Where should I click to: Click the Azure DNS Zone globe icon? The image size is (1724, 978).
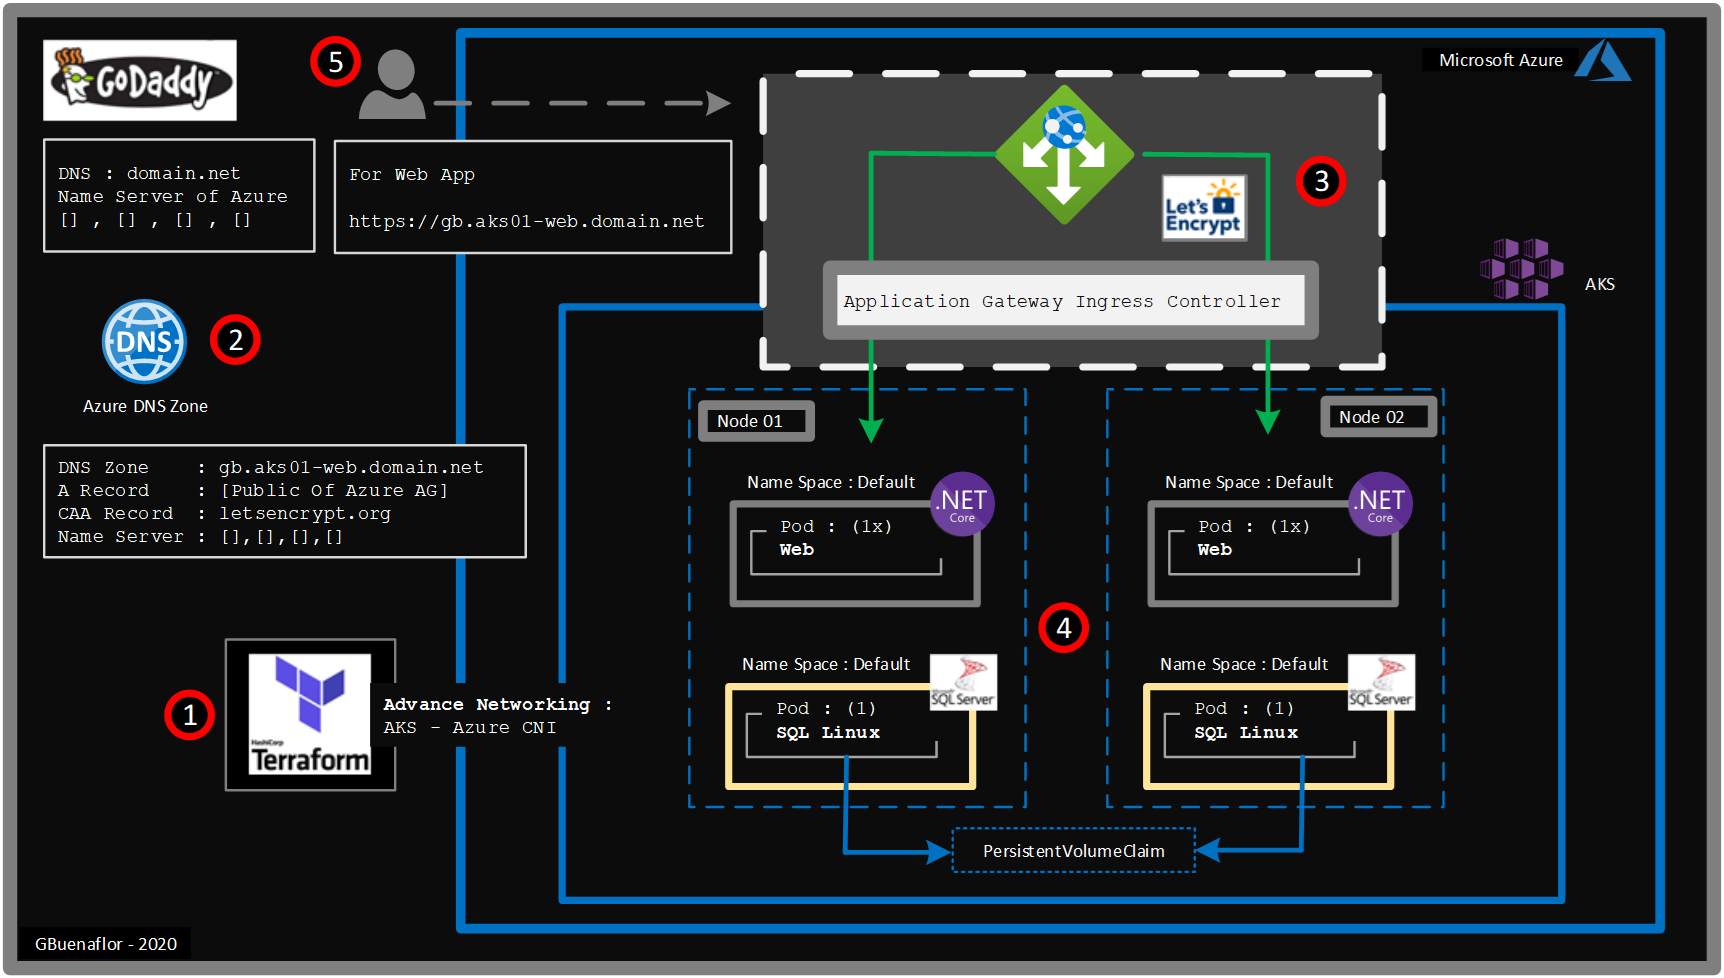[144, 342]
